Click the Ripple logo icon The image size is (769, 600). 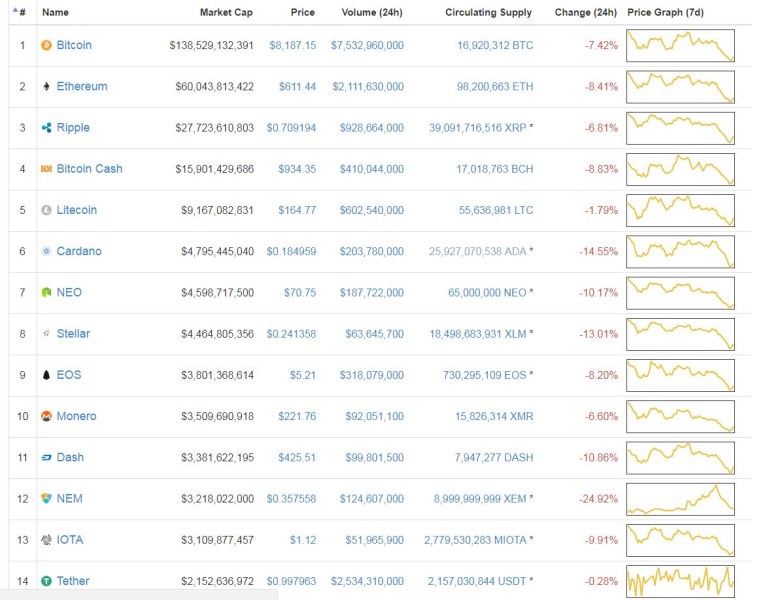[46, 128]
